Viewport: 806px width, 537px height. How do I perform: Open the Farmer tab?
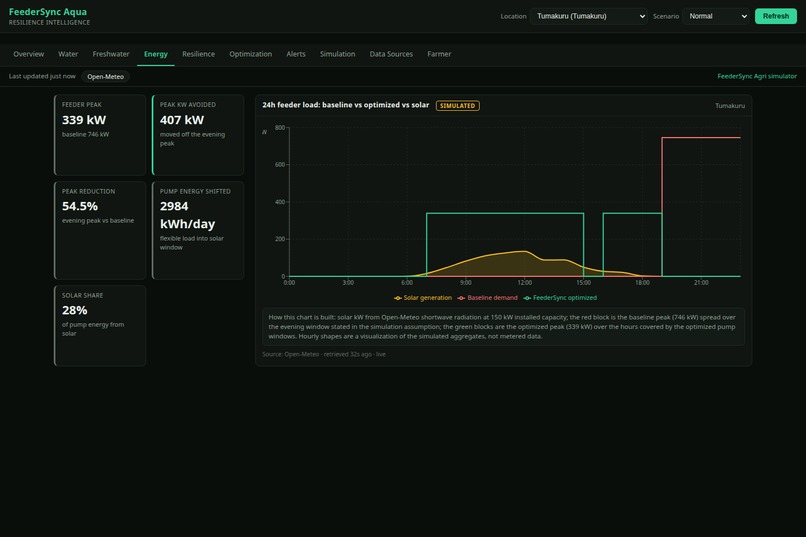click(x=439, y=54)
